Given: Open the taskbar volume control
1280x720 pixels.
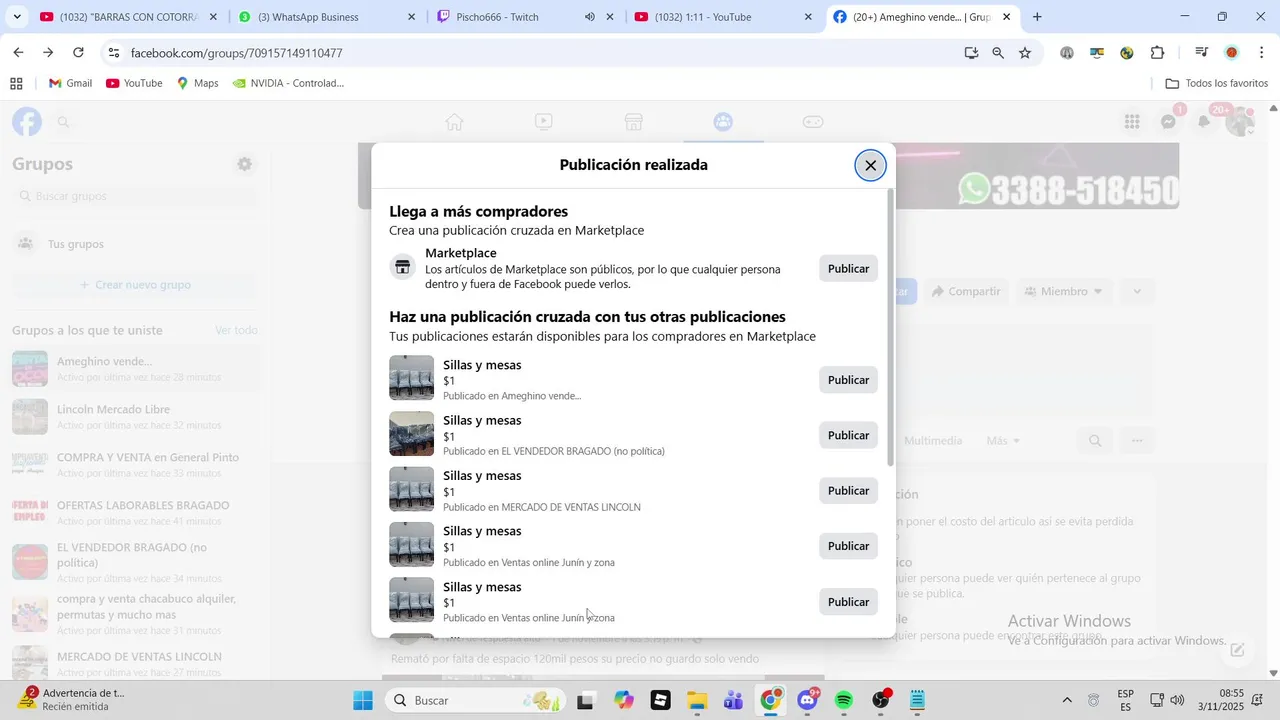Looking at the screenshot, I should tap(1177, 700).
